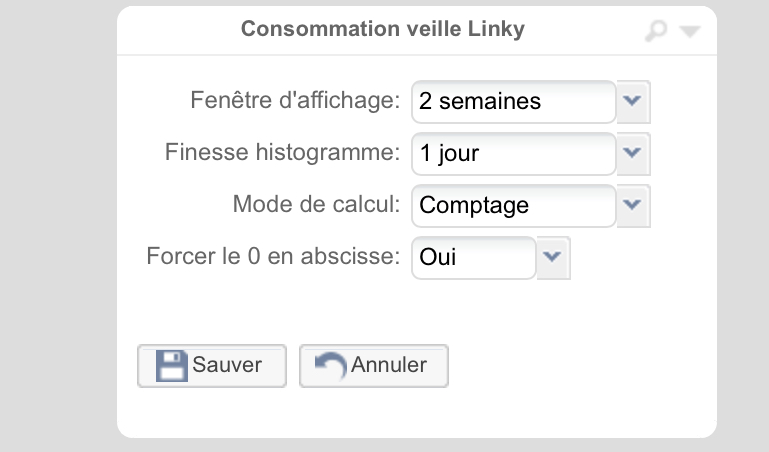Click the 'Forcer le 0 en abscisse:' label
769x452 pixels.
pos(273,256)
